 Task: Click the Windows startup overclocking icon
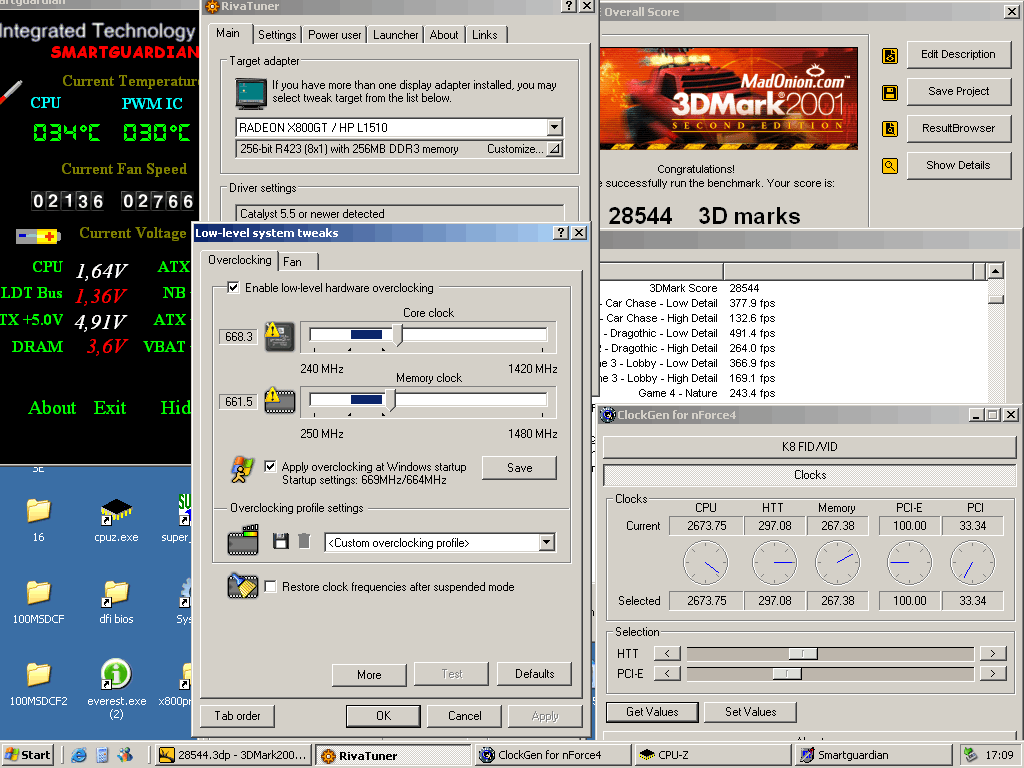coord(242,470)
